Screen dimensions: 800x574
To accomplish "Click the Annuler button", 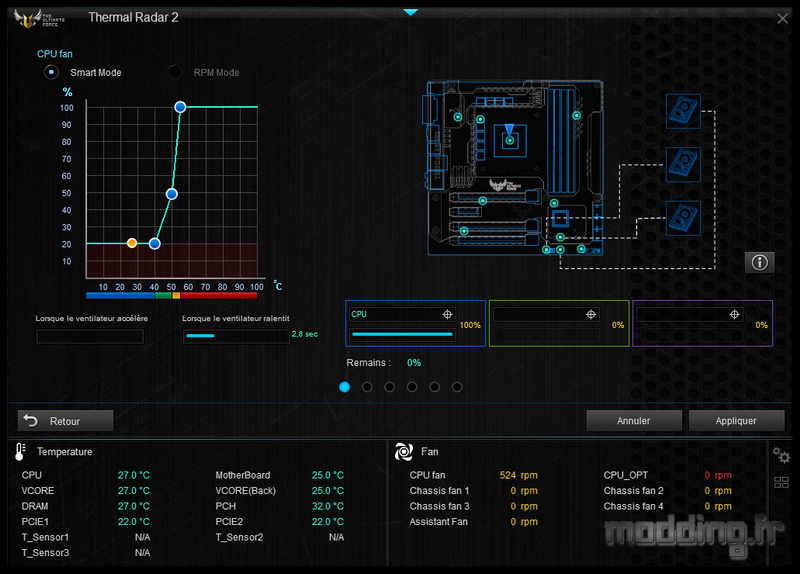I will pyautogui.click(x=634, y=421).
